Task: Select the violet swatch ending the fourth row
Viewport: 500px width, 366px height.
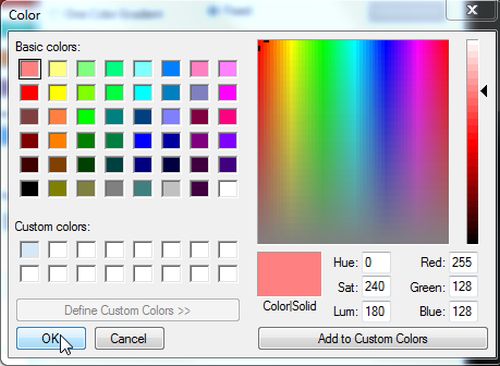Action: pyautogui.click(x=228, y=141)
